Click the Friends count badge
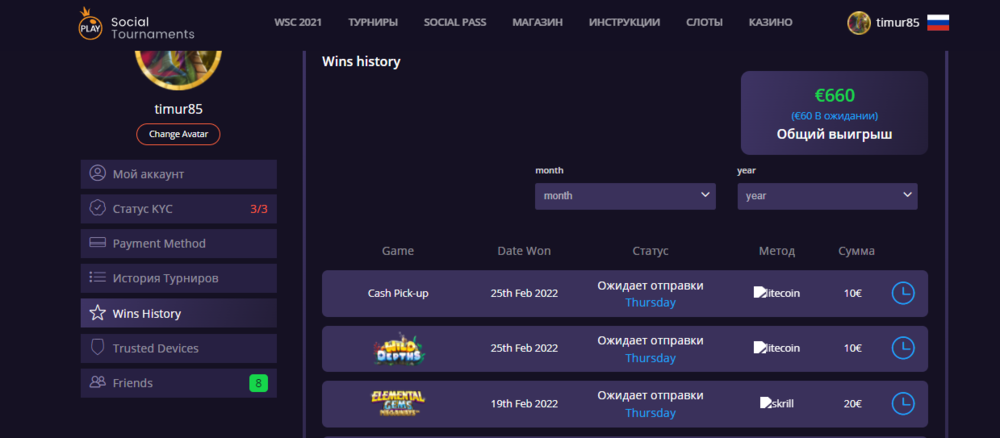Viewport: 1000px width, 438px height. click(x=258, y=383)
